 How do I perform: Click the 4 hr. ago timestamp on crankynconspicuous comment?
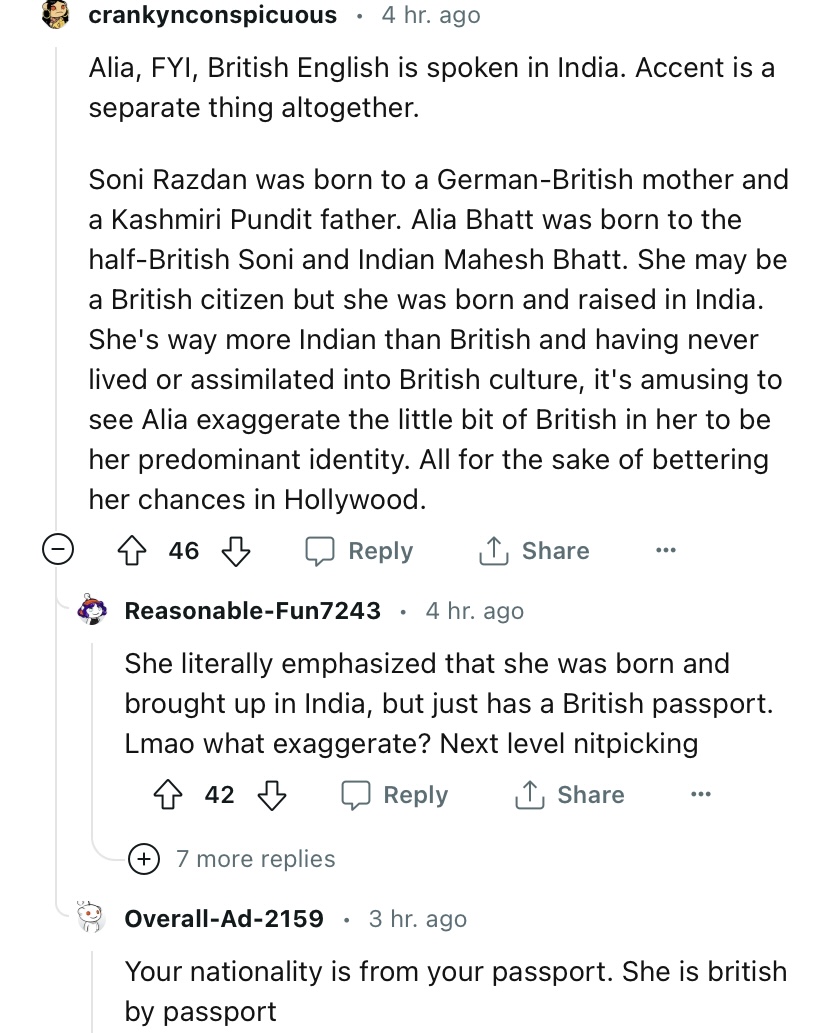click(x=431, y=15)
